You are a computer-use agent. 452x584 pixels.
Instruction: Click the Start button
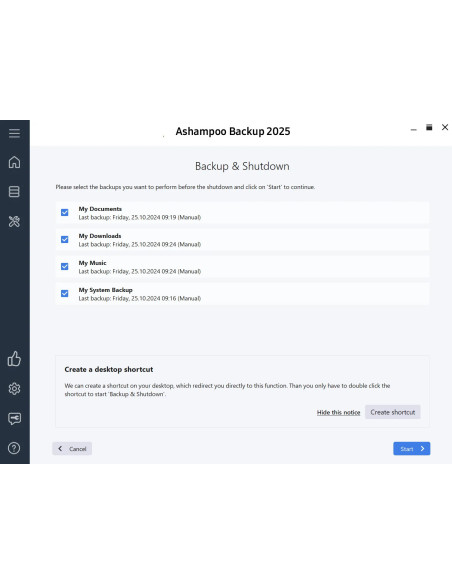[412, 448]
